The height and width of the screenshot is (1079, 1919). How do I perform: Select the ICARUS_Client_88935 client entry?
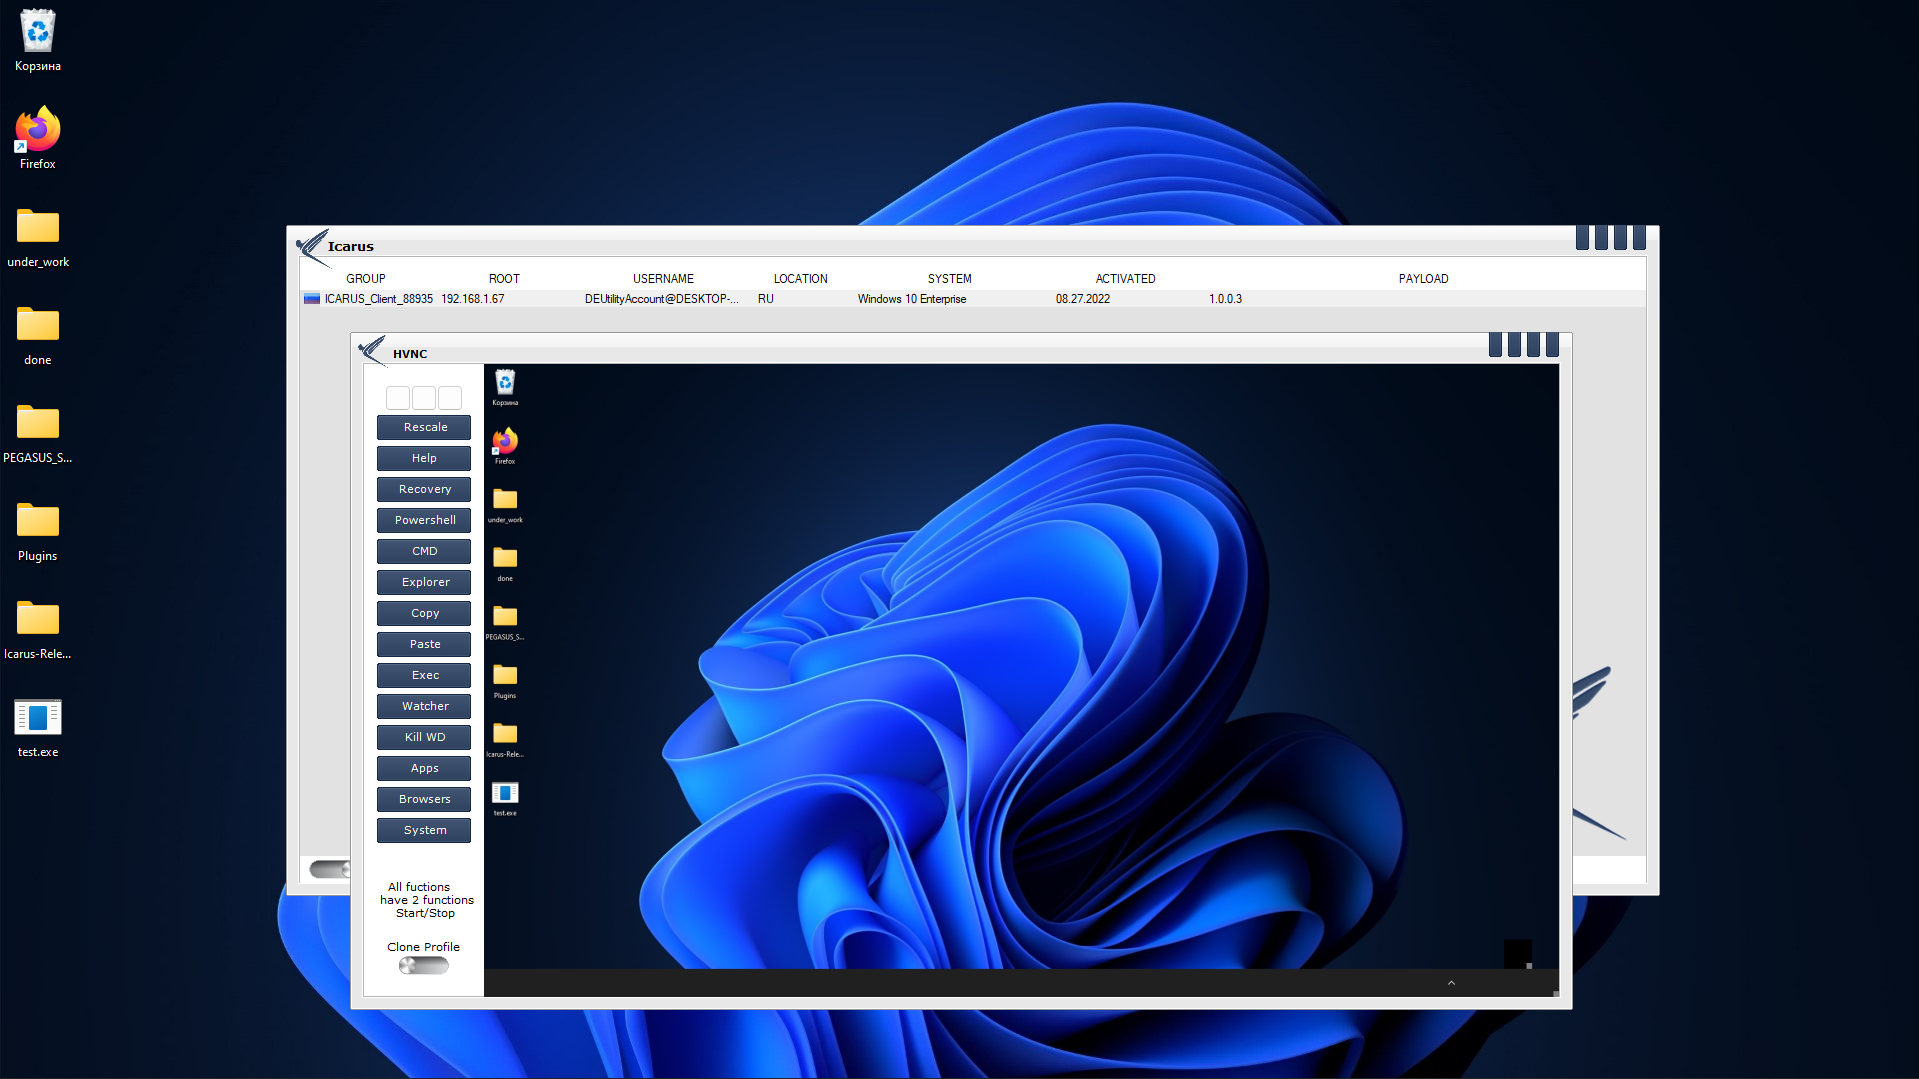click(x=379, y=298)
